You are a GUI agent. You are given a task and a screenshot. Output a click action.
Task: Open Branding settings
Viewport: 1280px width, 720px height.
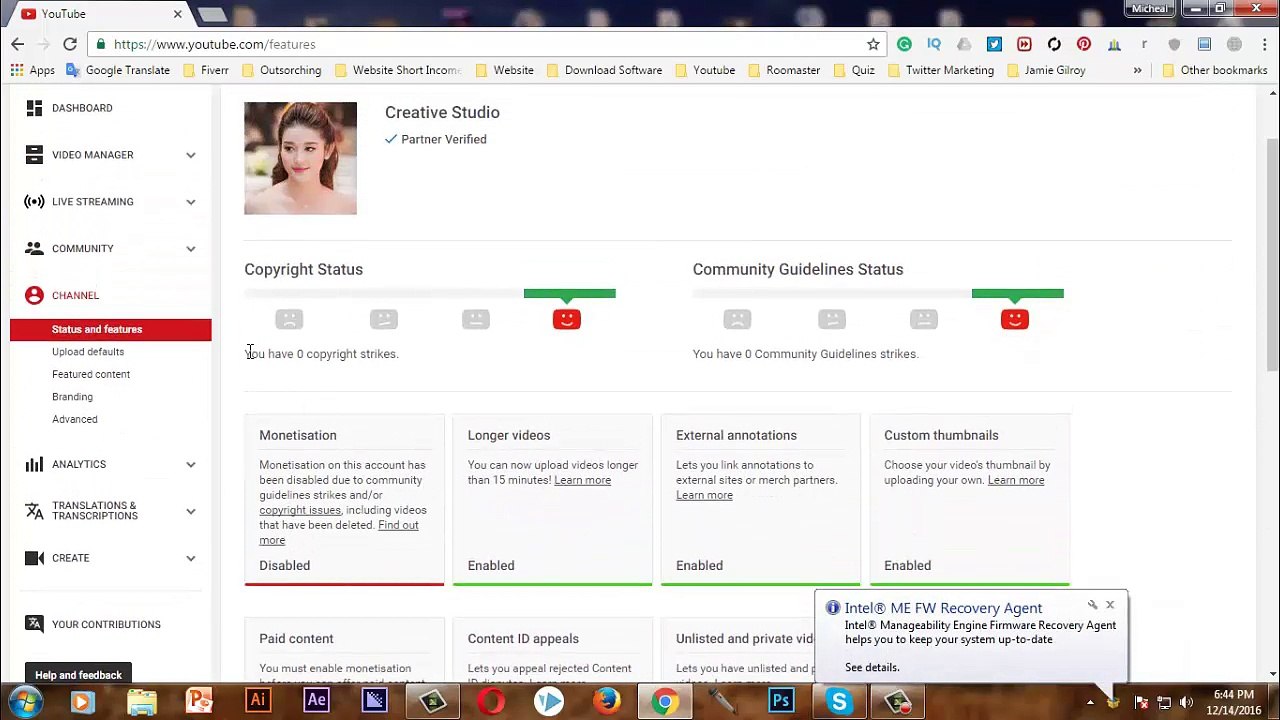pos(72,397)
